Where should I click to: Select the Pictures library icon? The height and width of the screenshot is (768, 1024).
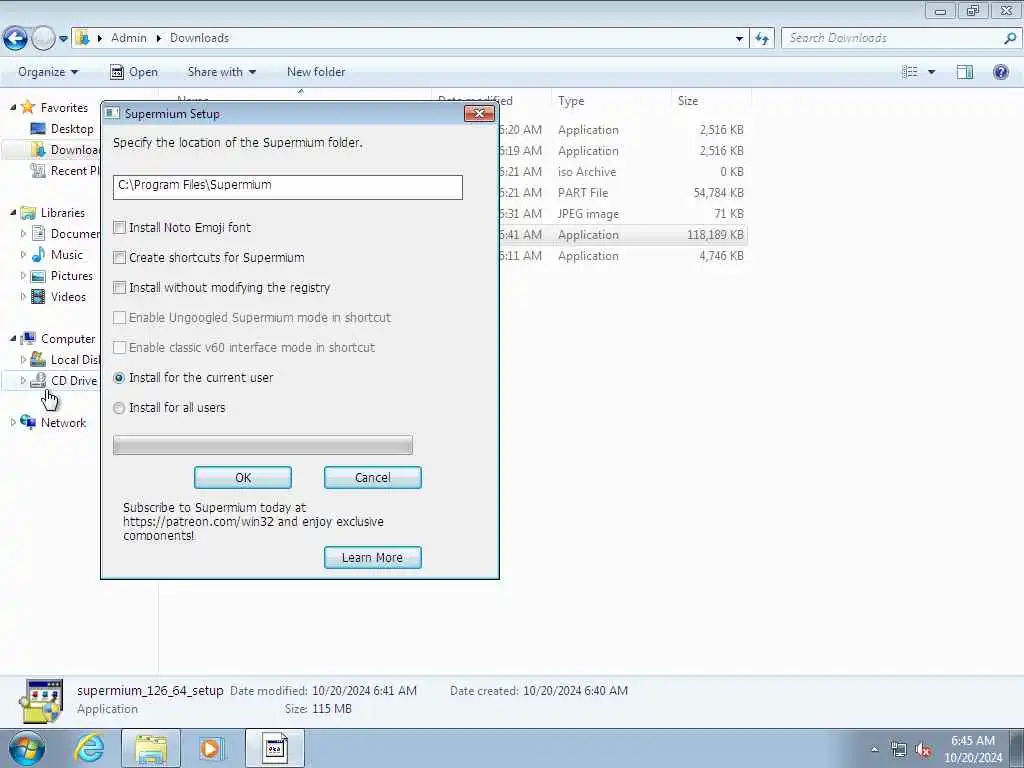39,276
